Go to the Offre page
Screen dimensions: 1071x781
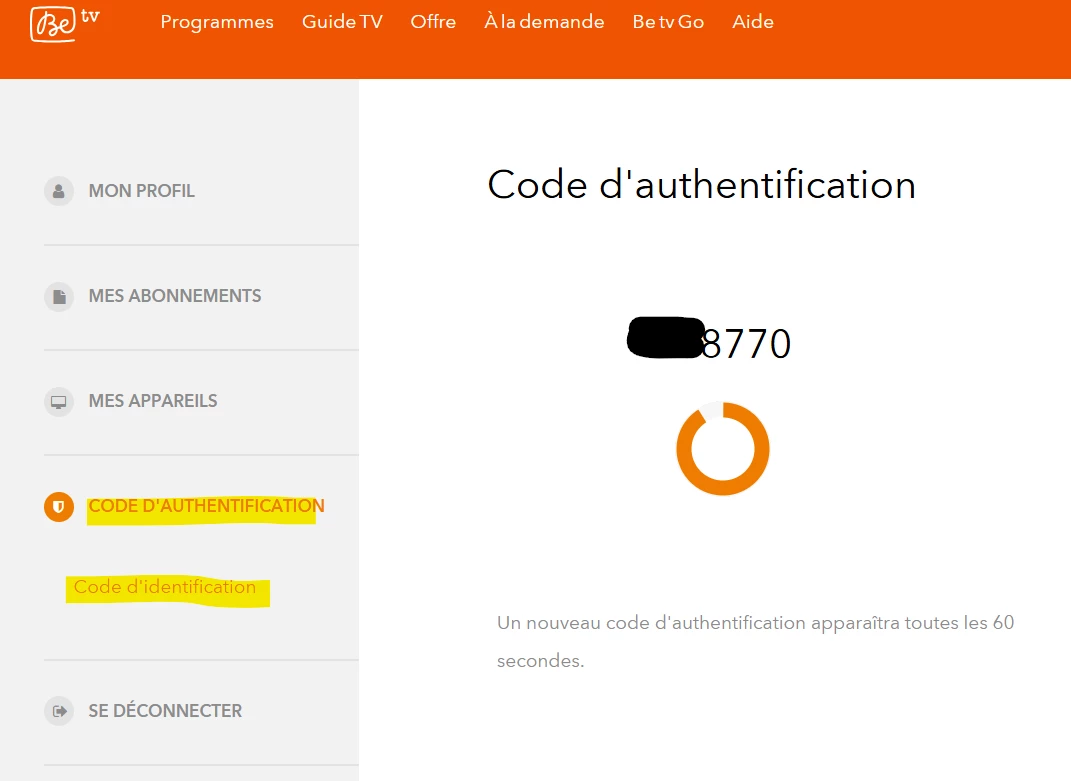433,22
